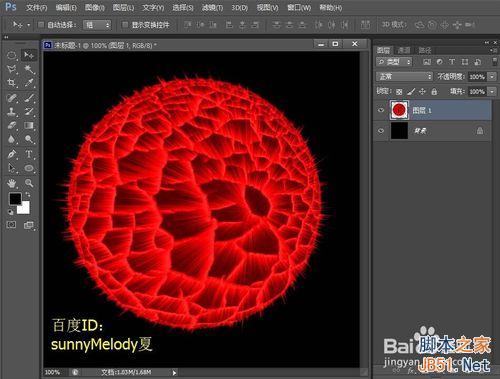Viewport: 500px width, 379px height.
Task: Toggle lock position icon
Action: [x=422, y=91]
